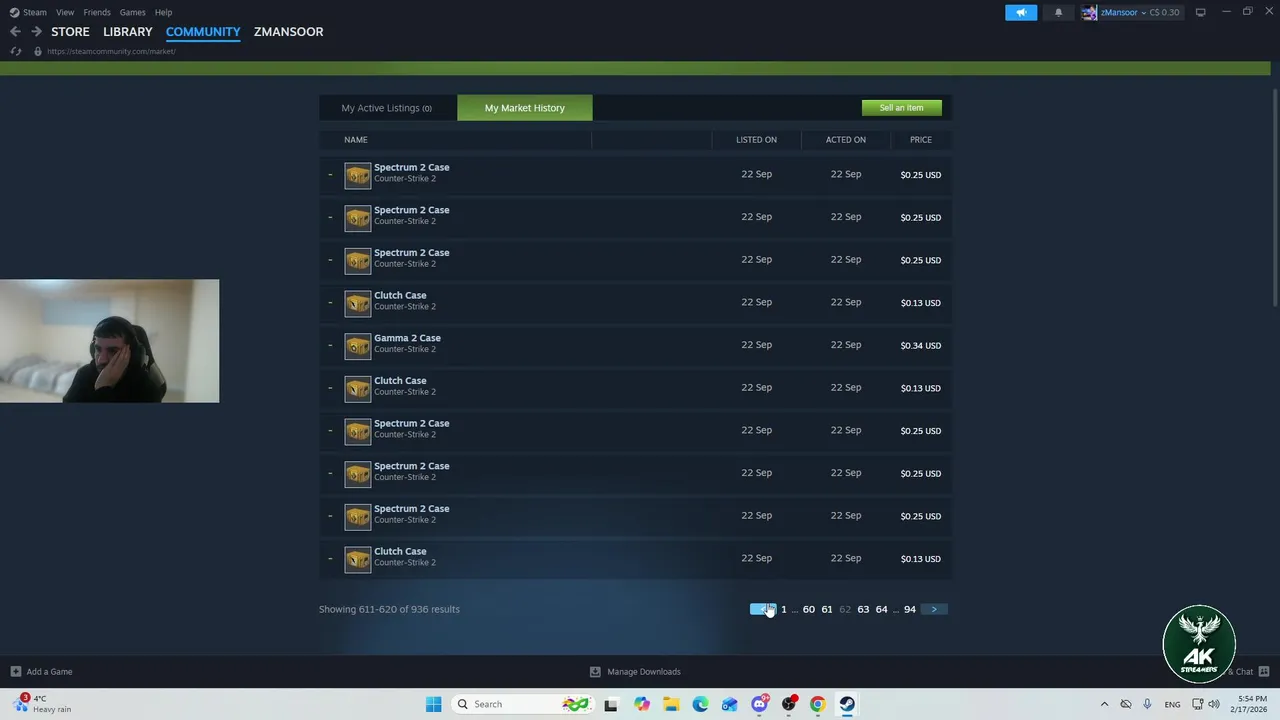
Task: Click the Showing 611-620 of 936 results text
Action: 389,609
